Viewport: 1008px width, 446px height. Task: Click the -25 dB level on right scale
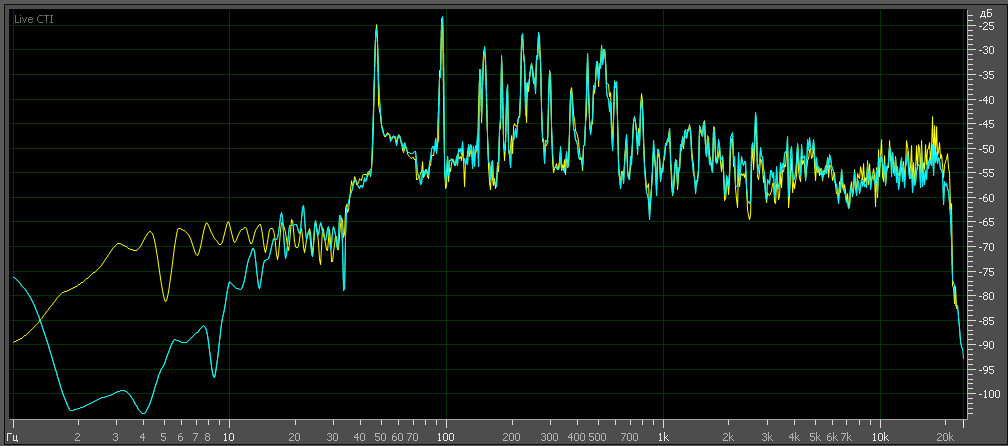coord(985,27)
